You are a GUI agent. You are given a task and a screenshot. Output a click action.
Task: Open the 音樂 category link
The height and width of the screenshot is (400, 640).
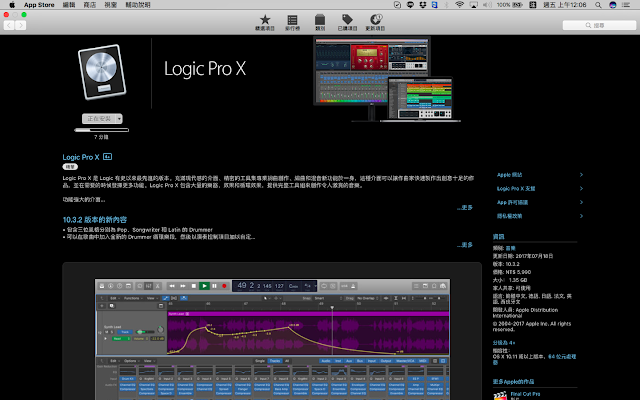pyautogui.click(x=510, y=248)
